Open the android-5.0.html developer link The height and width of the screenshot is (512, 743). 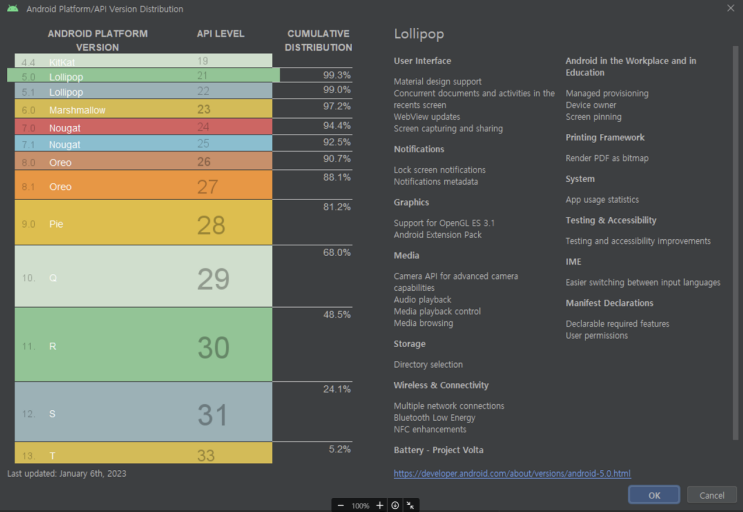click(x=512, y=473)
